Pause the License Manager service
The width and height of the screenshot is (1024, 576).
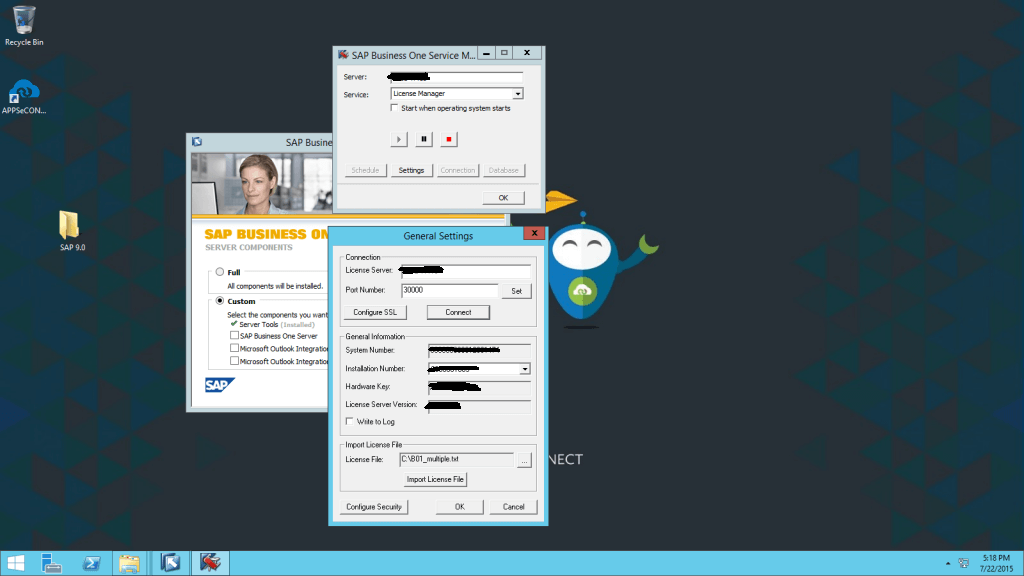[423, 139]
